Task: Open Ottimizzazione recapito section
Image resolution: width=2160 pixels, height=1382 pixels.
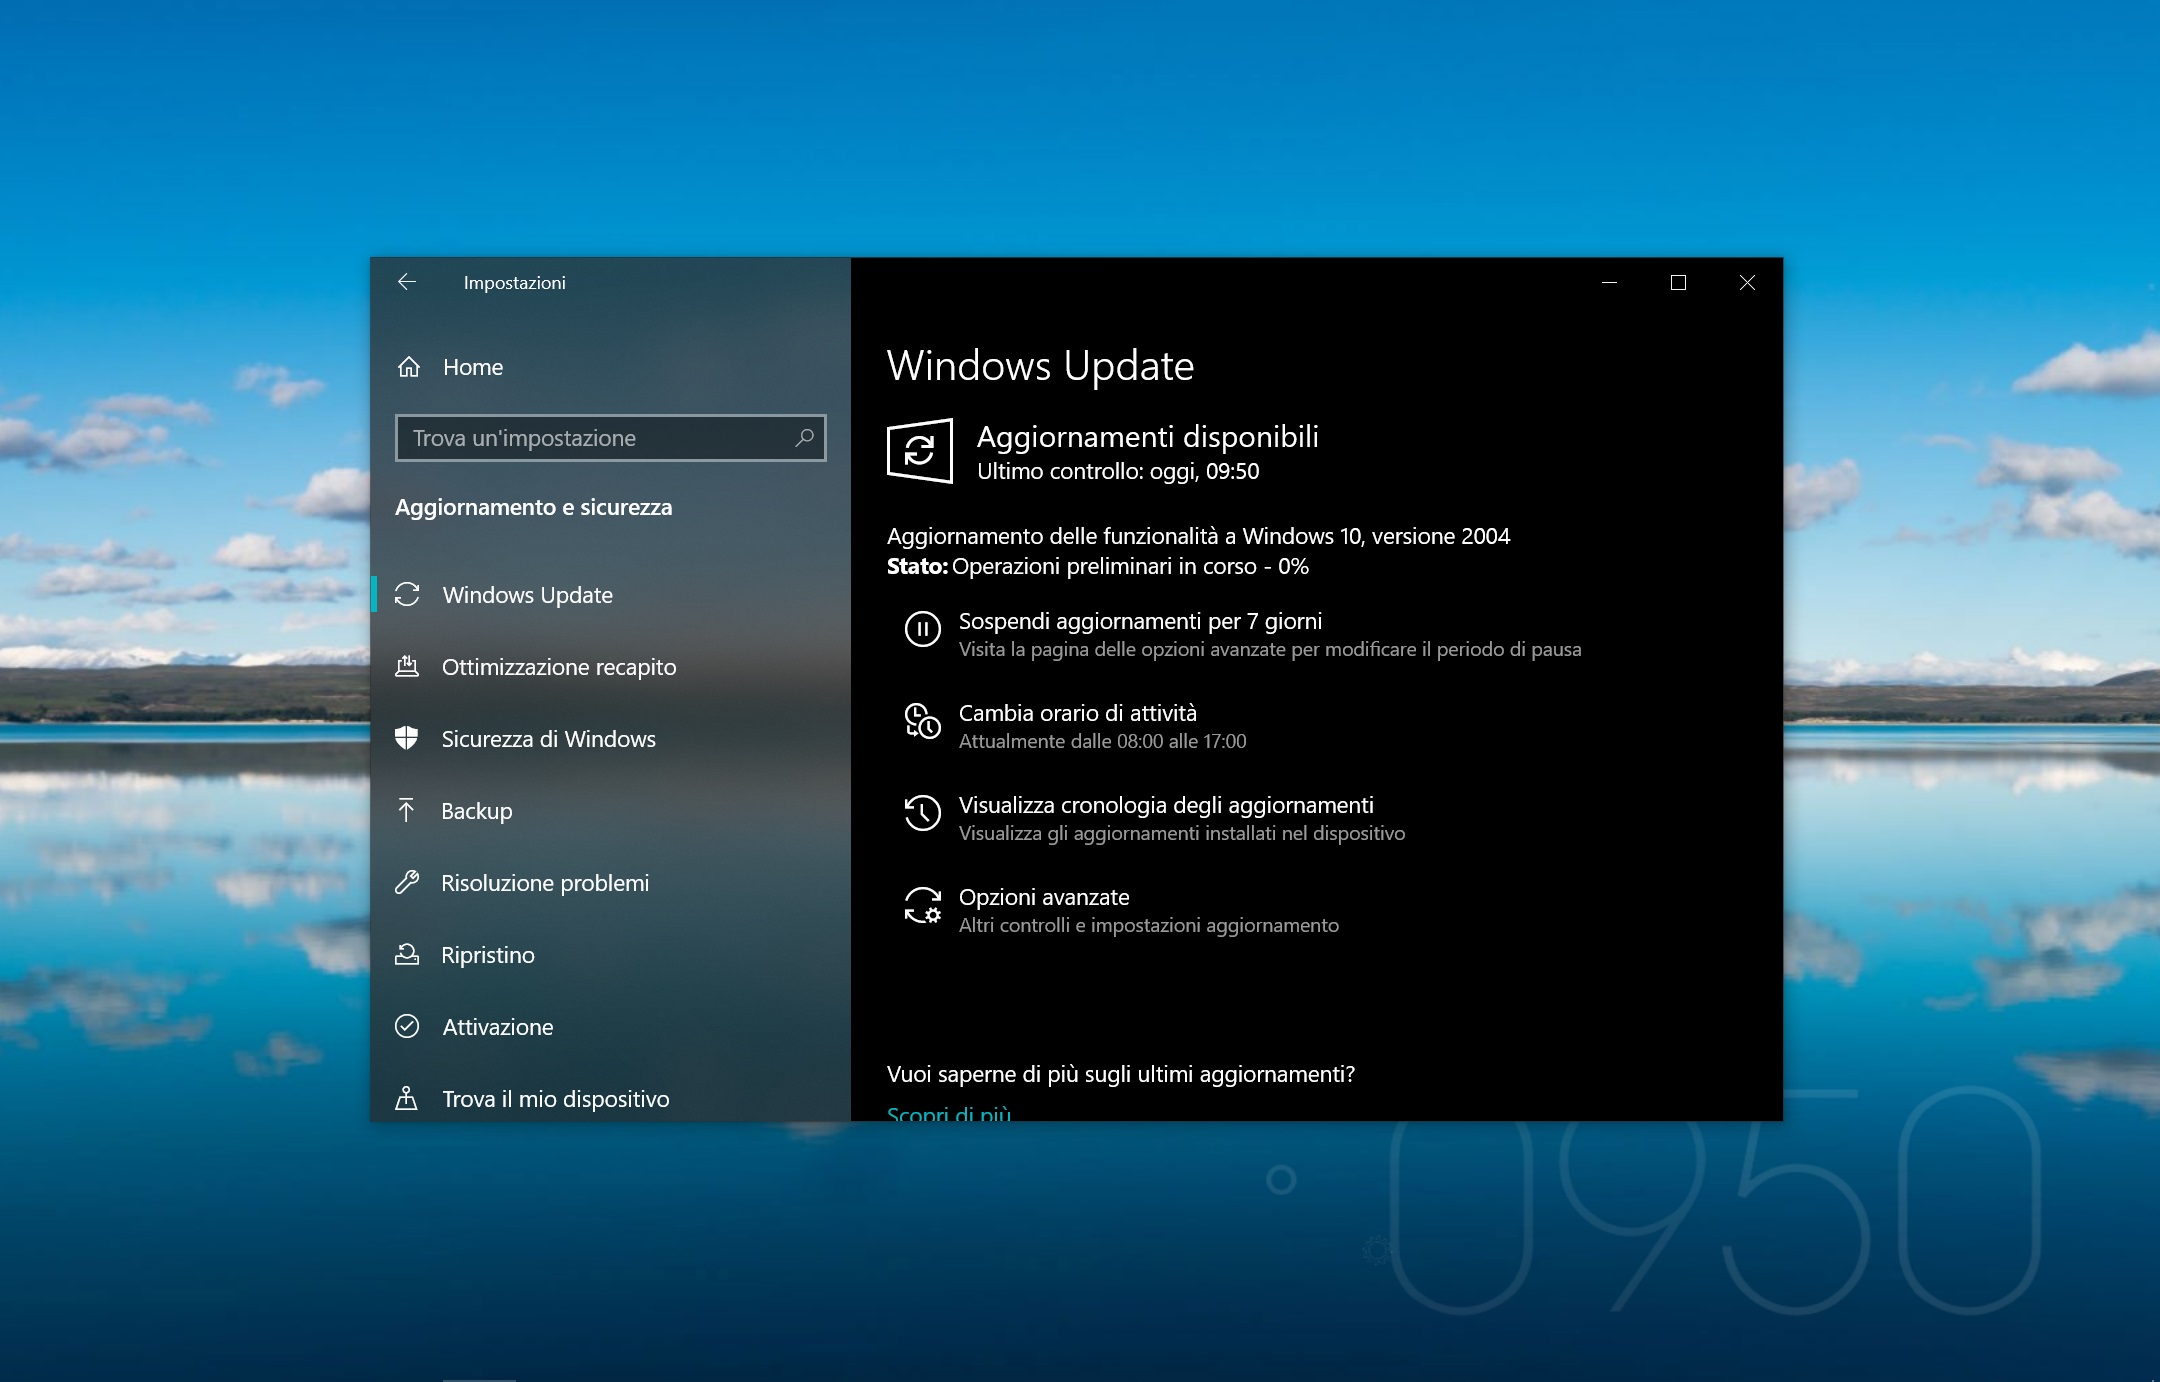Action: pos(611,667)
